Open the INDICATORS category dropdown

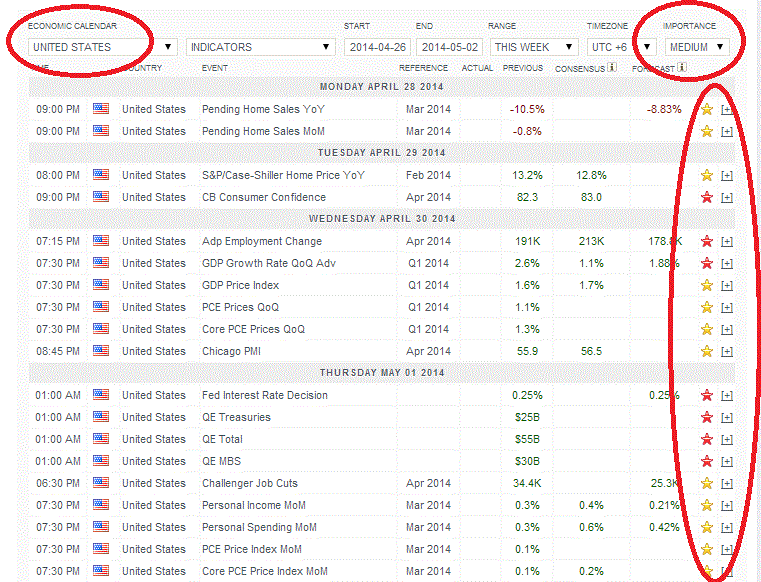(x=260, y=47)
